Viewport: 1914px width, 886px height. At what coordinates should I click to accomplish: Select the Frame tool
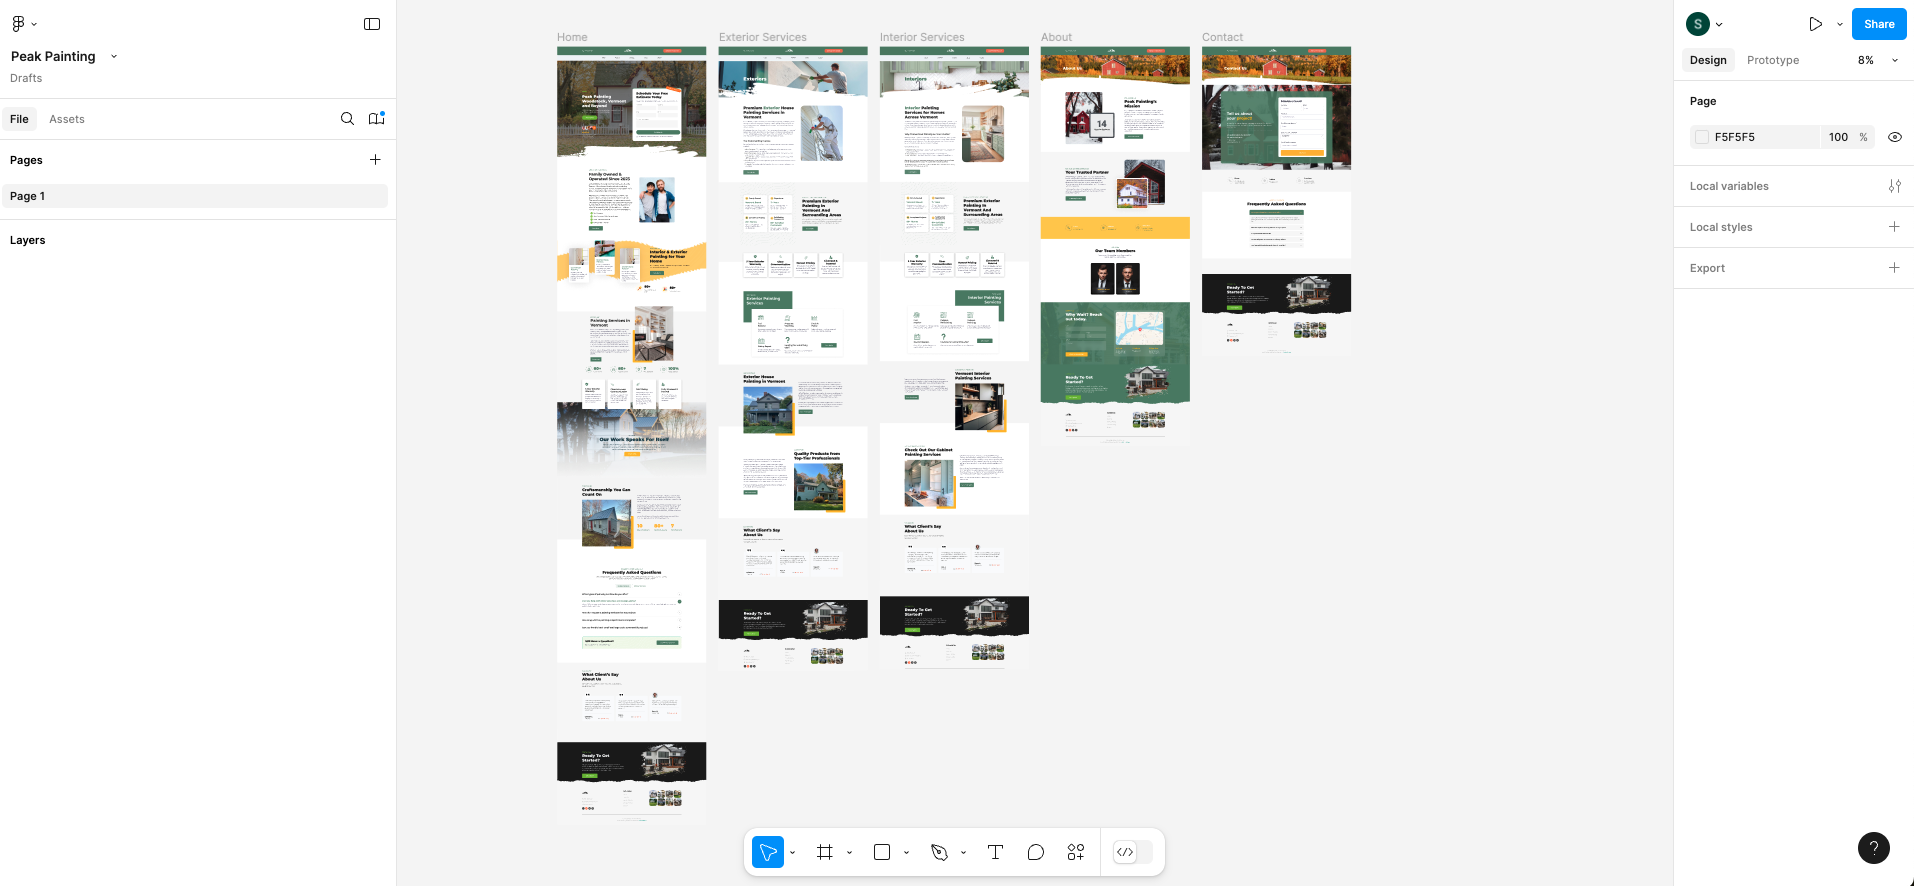coord(825,852)
